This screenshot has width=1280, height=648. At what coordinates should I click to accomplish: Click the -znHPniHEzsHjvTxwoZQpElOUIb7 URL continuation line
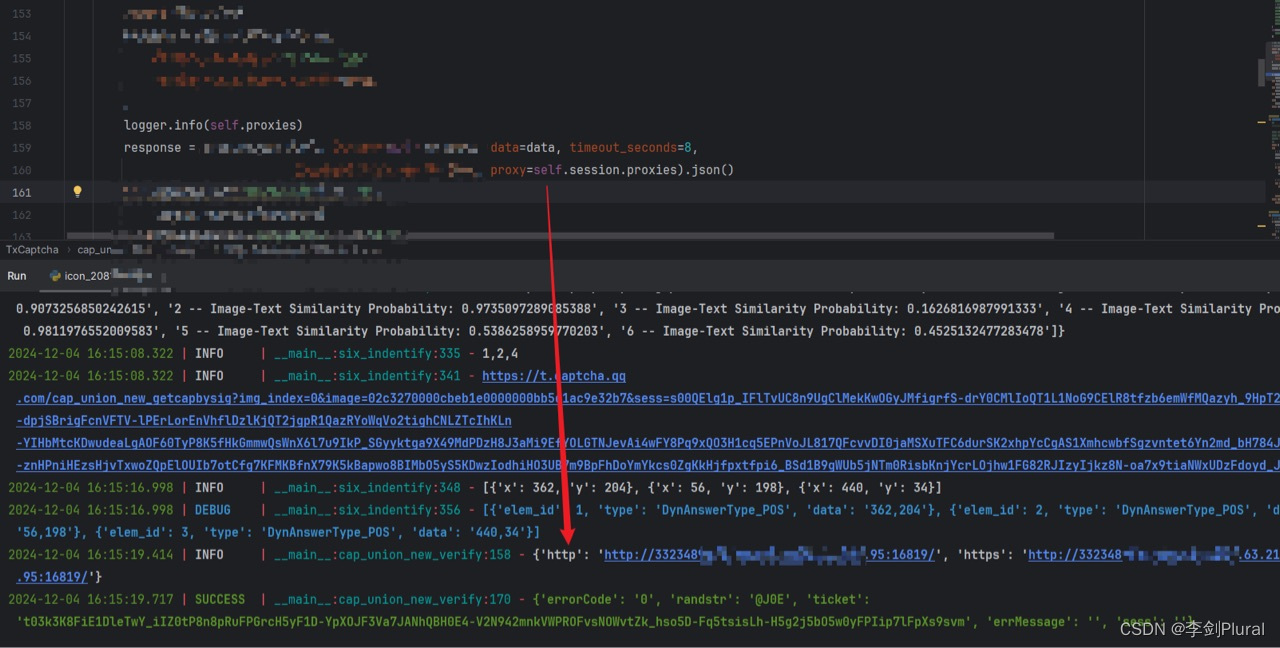point(648,465)
